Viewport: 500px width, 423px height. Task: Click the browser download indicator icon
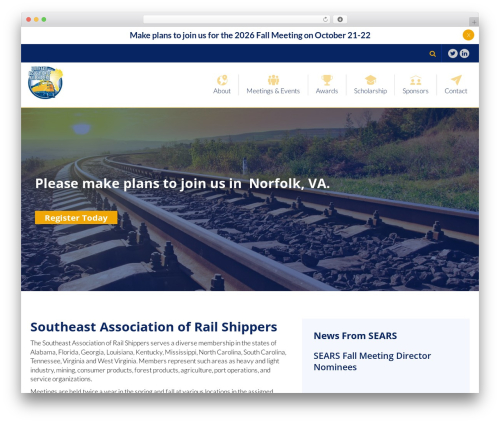[340, 19]
